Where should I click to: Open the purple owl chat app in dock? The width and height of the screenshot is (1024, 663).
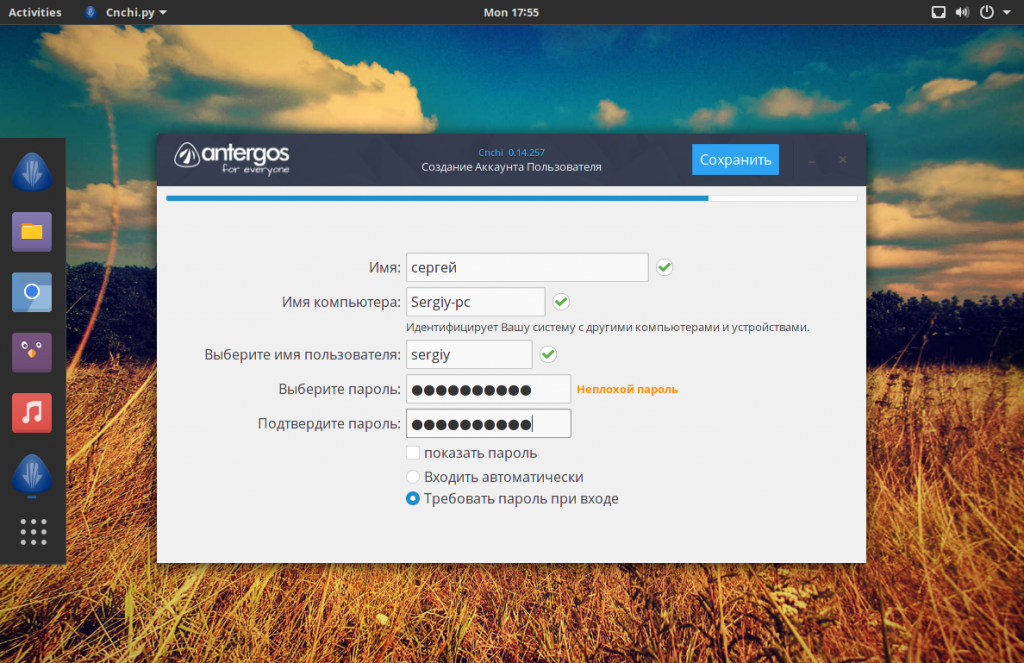pyautogui.click(x=32, y=352)
